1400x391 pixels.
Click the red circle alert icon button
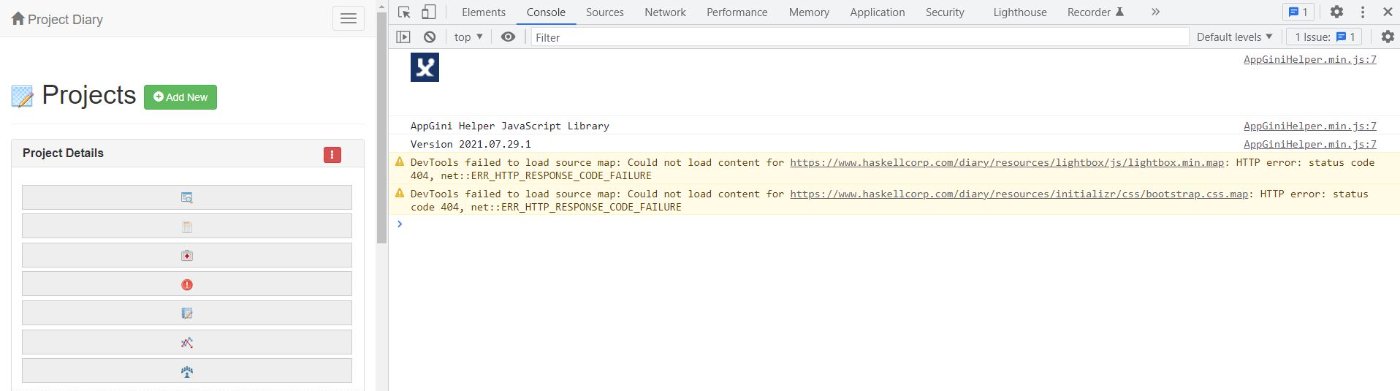187,284
